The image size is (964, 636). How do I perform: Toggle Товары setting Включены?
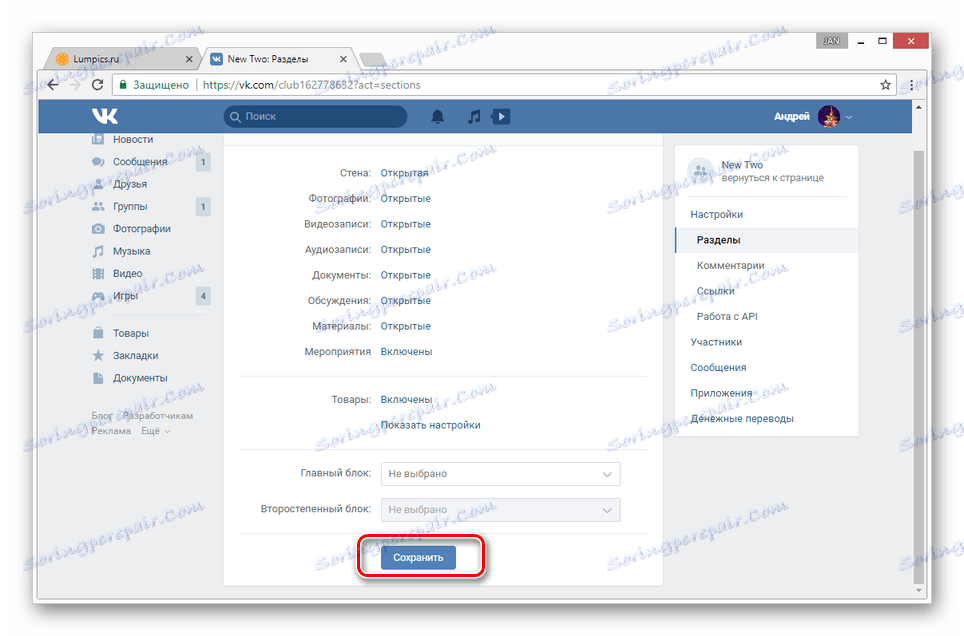(x=406, y=400)
